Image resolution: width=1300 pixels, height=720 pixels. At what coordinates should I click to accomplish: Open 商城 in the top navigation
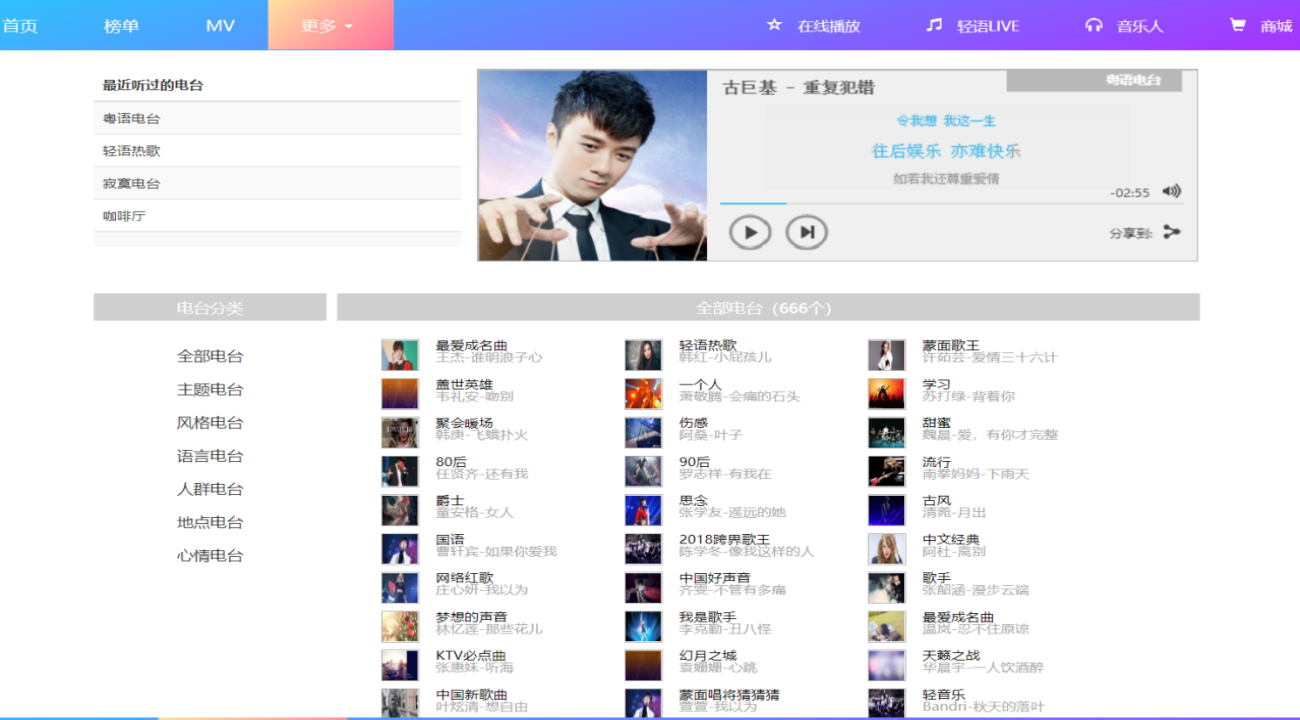(x=1276, y=26)
